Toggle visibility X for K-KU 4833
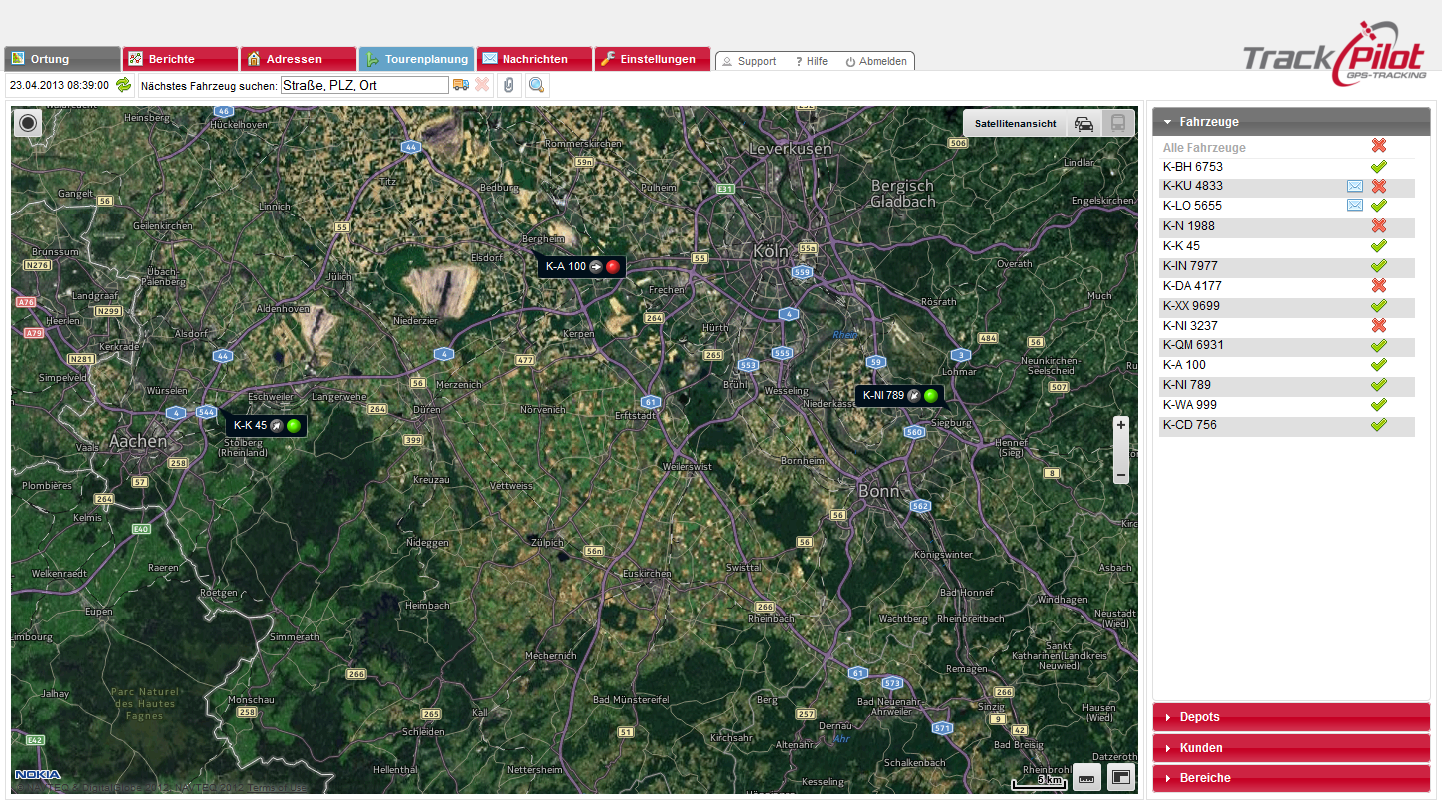Image resolution: width=1442 pixels, height=804 pixels. click(1379, 186)
